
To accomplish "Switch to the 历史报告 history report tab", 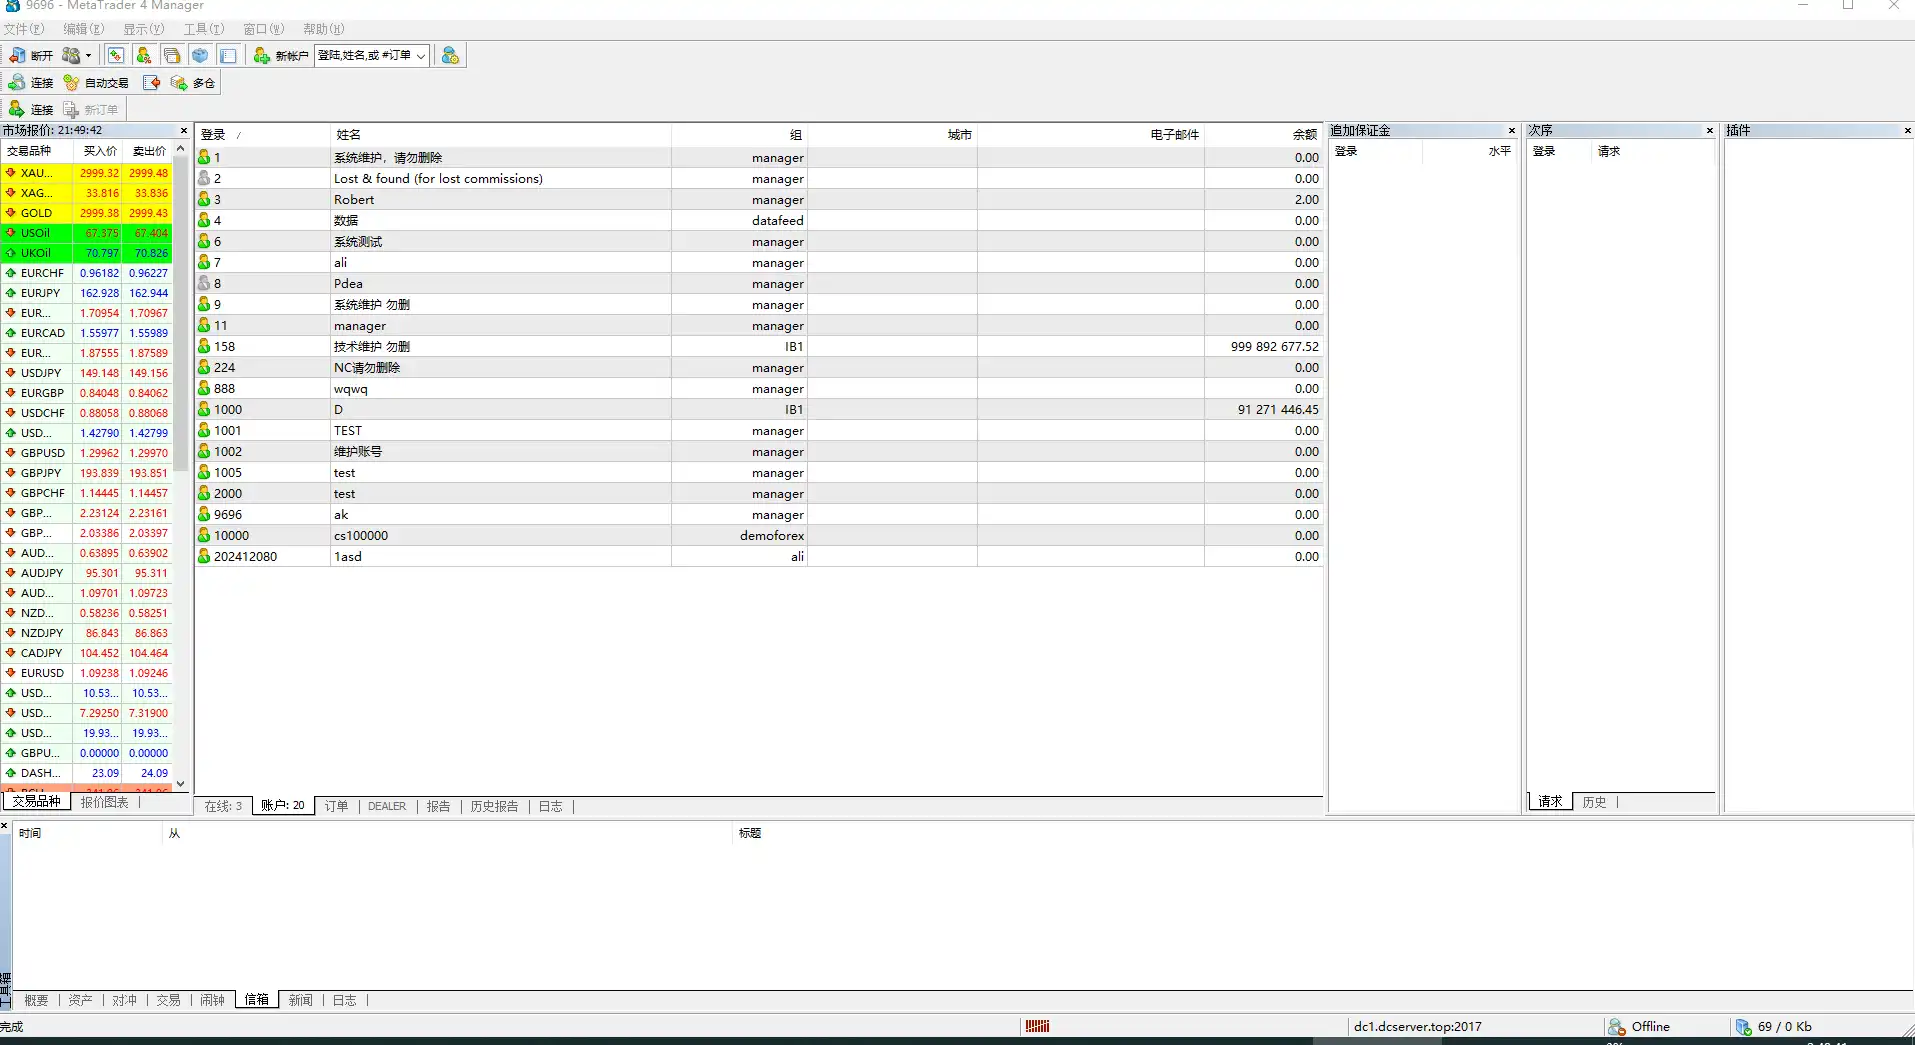I will pyautogui.click(x=494, y=807).
